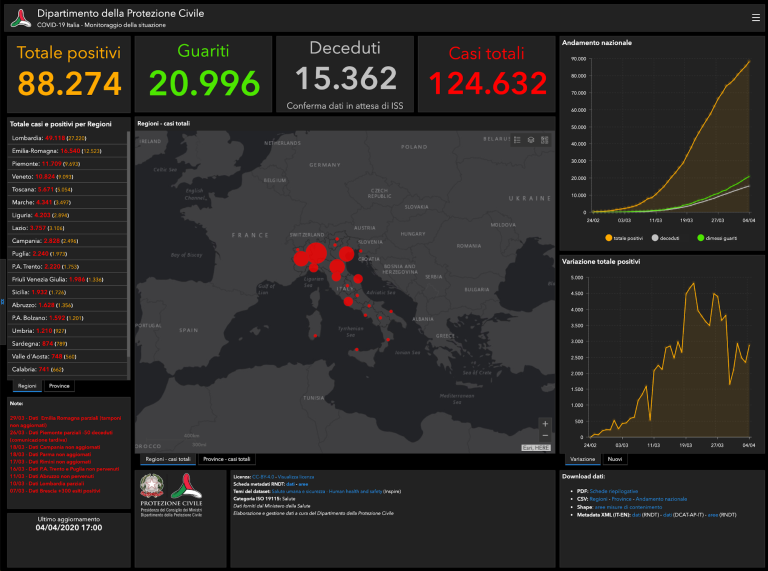Switch to Province - casi totali map tab
Image resolution: width=768 pixels, height=571 pixels.
pyautogui.click(x=227, y=459)
